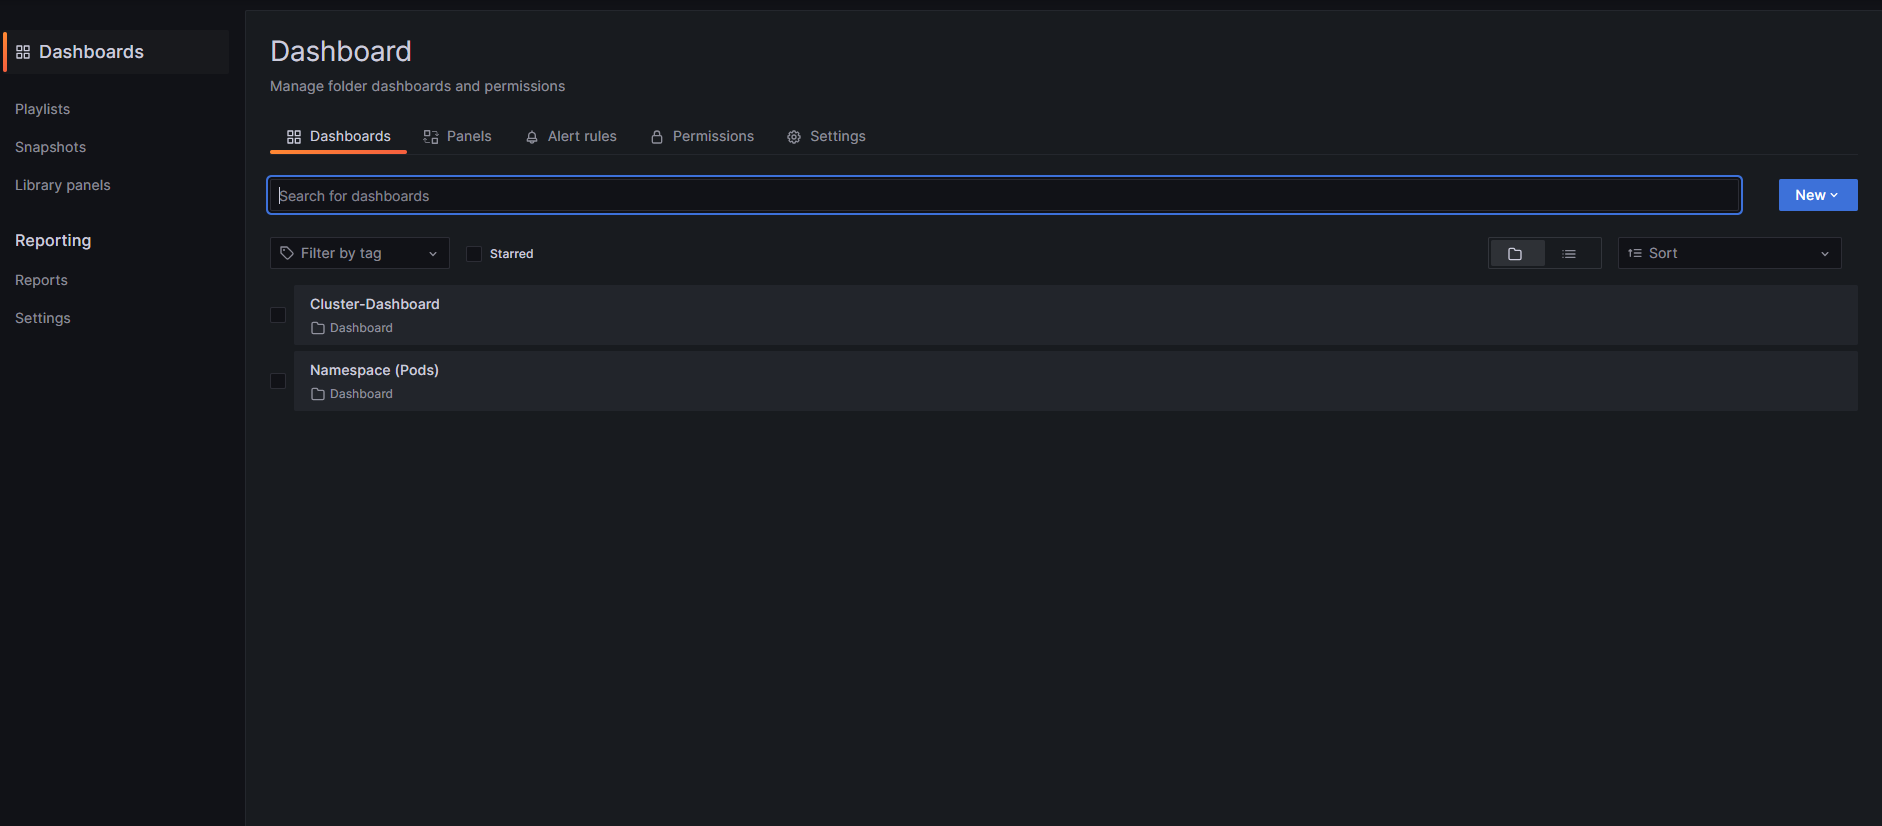Switch to list view layout icon
Screen dimensions: 1882x826
click(1569, 254)
